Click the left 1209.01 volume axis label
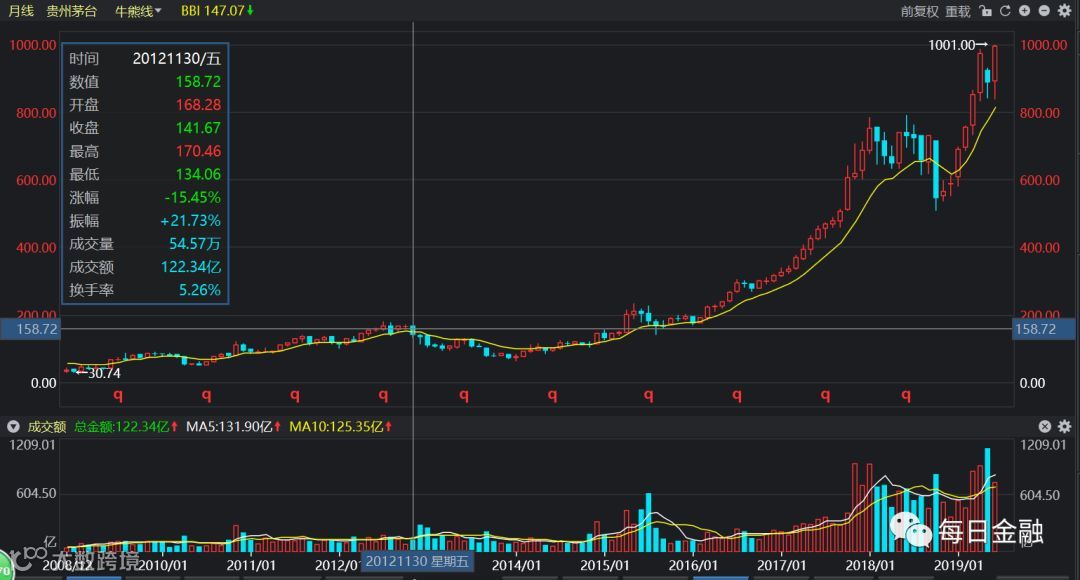Screen dimensions: 1080x580 tap(32, 445)
